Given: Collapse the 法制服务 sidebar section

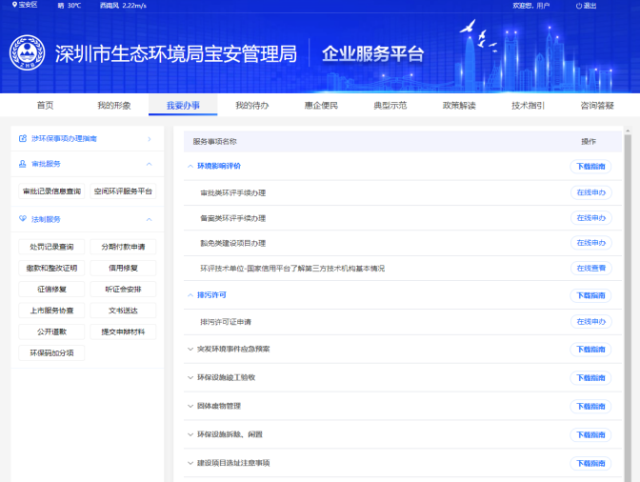Looking at the screenshot, I should coord(149,219).
